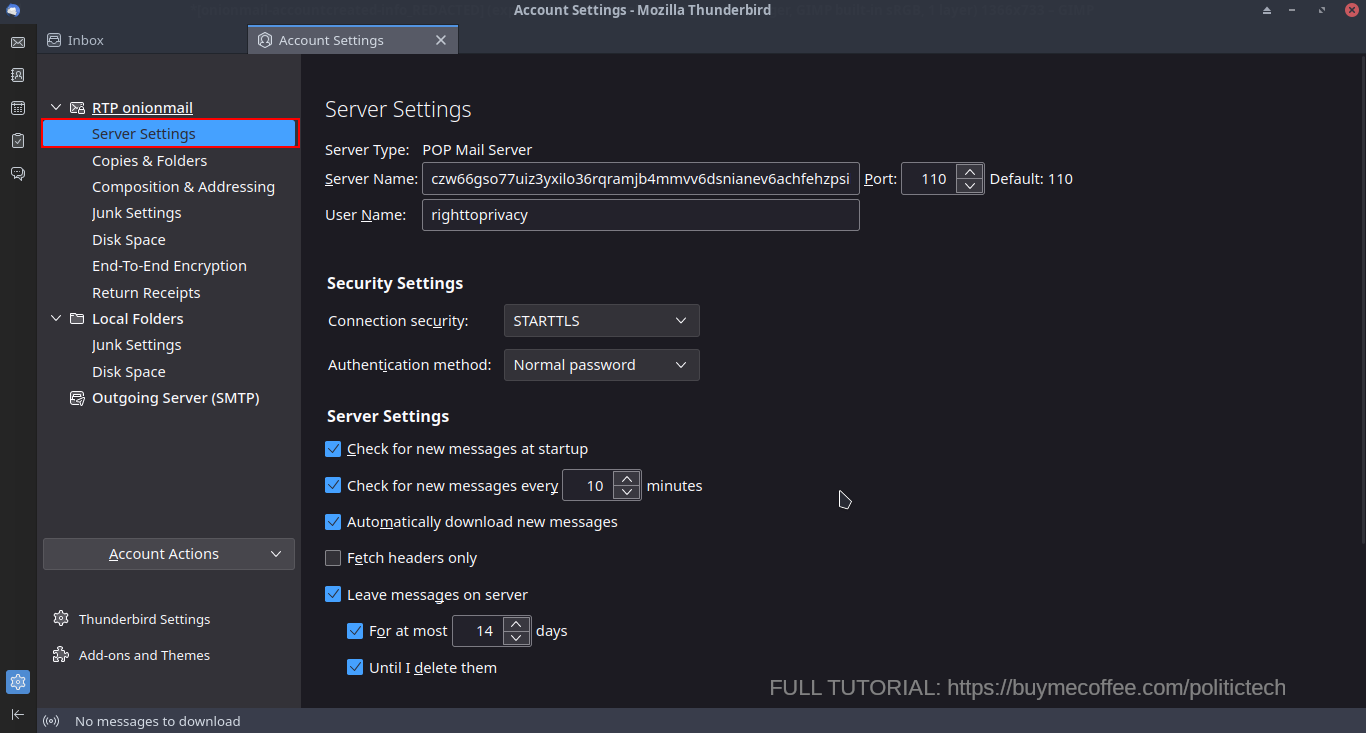Toggle Leave messages on server
1366x733 pixels.
point(334,595)
